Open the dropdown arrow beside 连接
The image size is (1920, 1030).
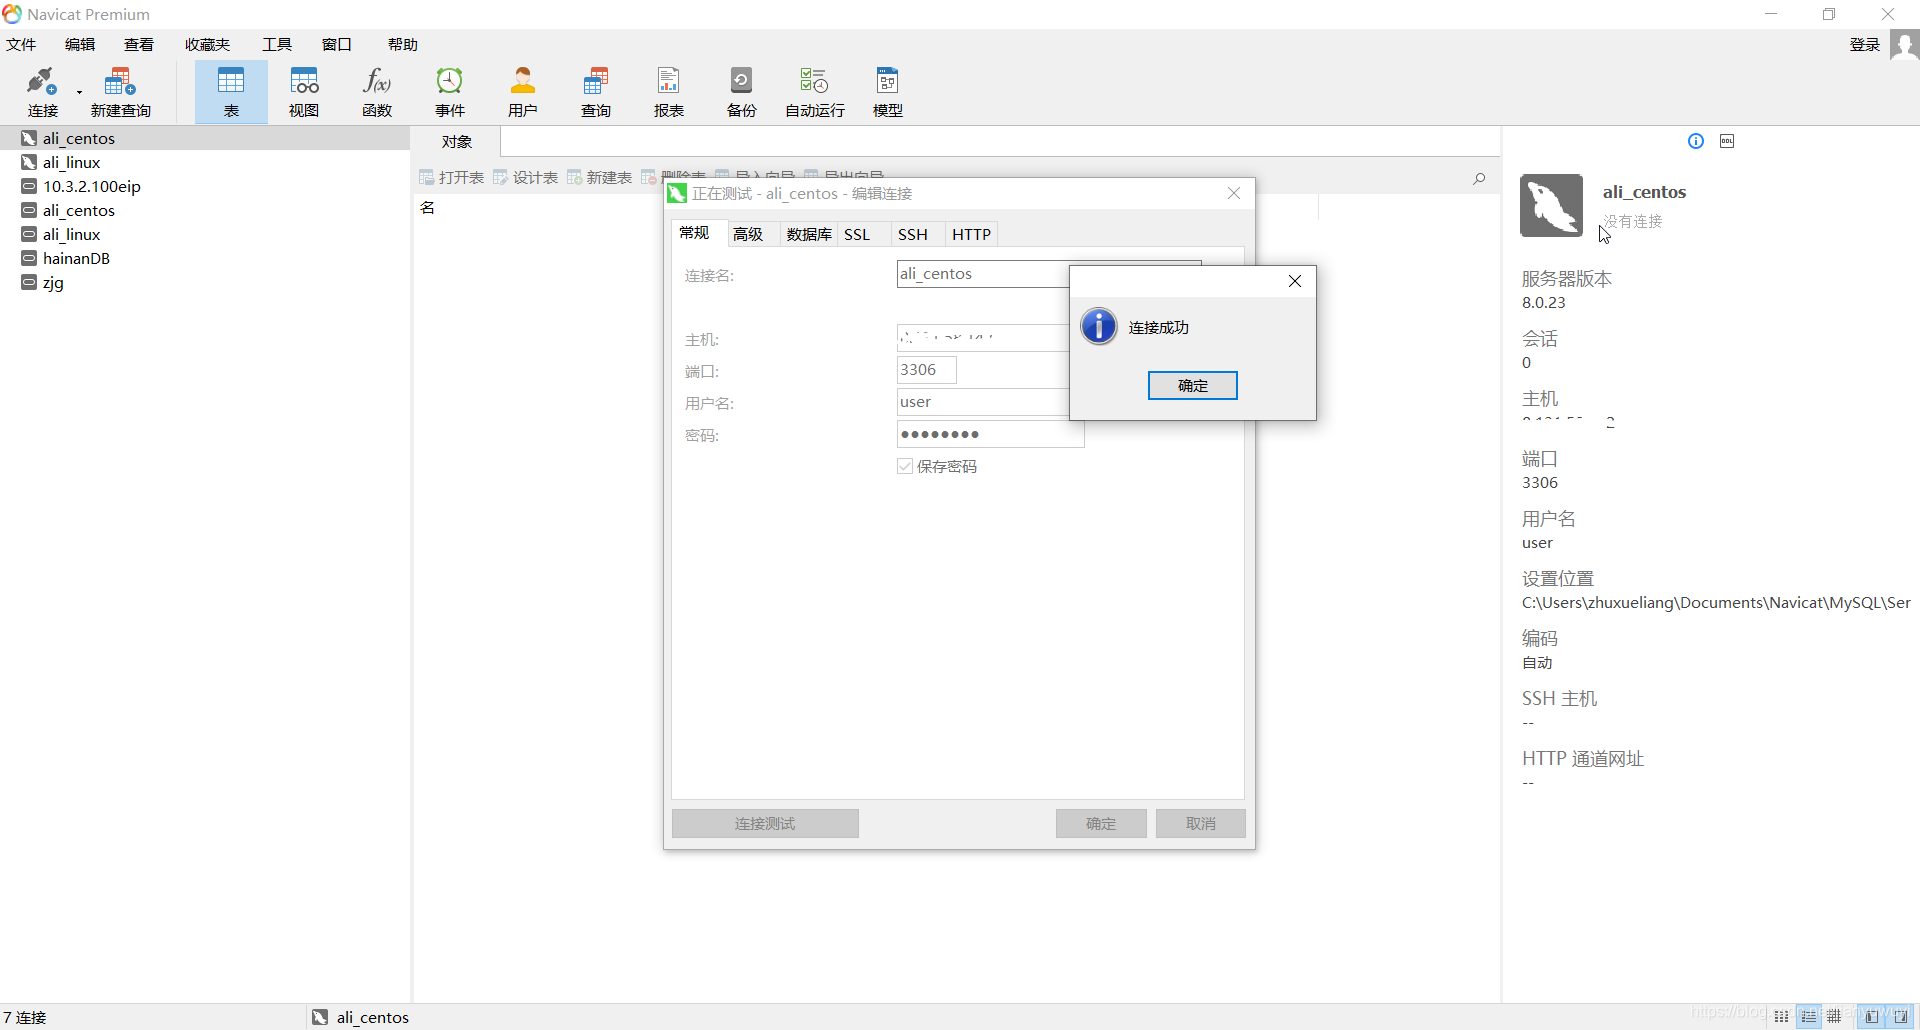click(79, 93)
